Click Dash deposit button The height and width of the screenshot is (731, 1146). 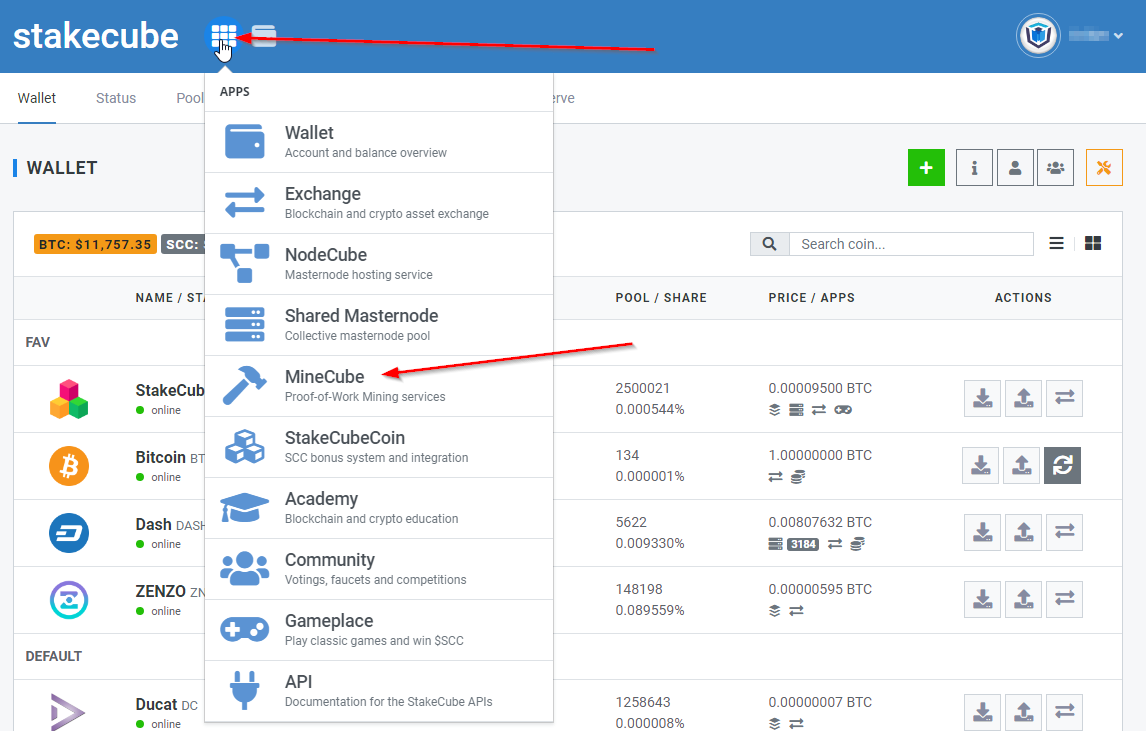[x=982, y=532]
